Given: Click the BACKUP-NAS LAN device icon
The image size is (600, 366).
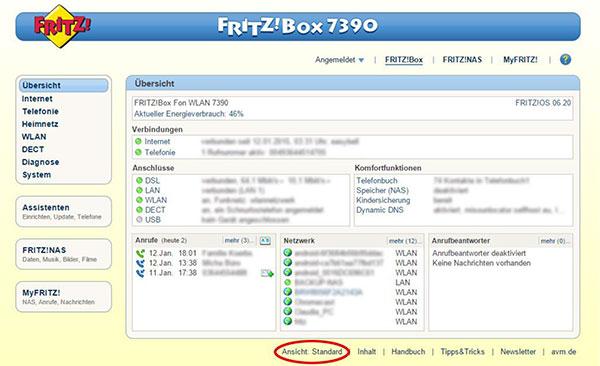Looking at the screenshot, I should pos(288,283).
